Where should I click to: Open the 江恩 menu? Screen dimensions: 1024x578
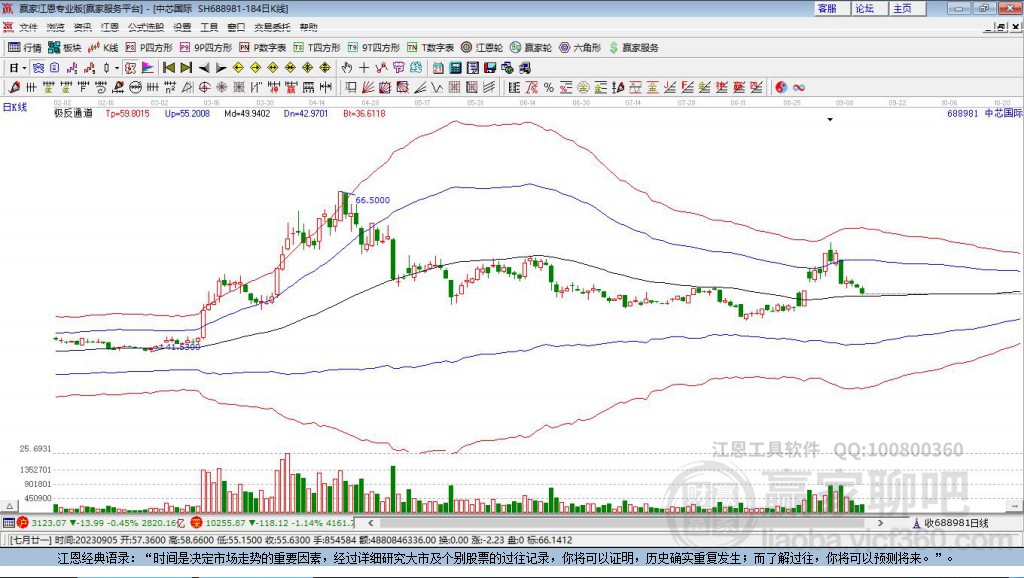(110, 27)
